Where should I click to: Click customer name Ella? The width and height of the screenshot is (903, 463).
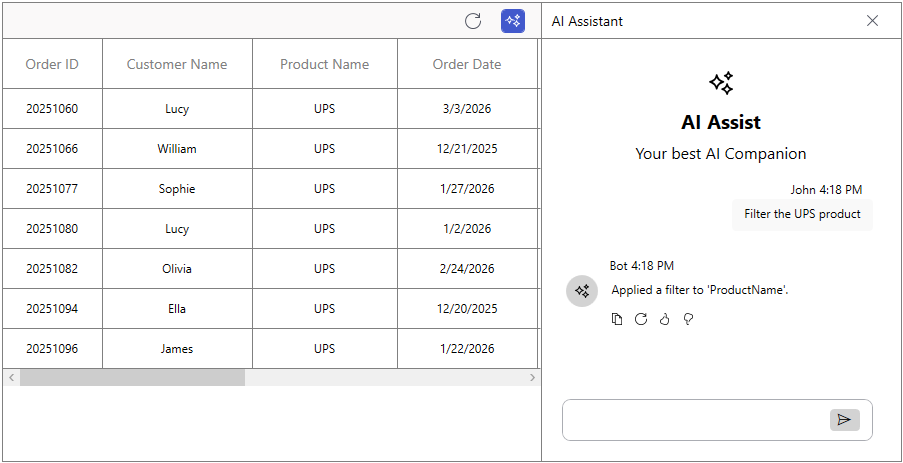coord(177,309)
